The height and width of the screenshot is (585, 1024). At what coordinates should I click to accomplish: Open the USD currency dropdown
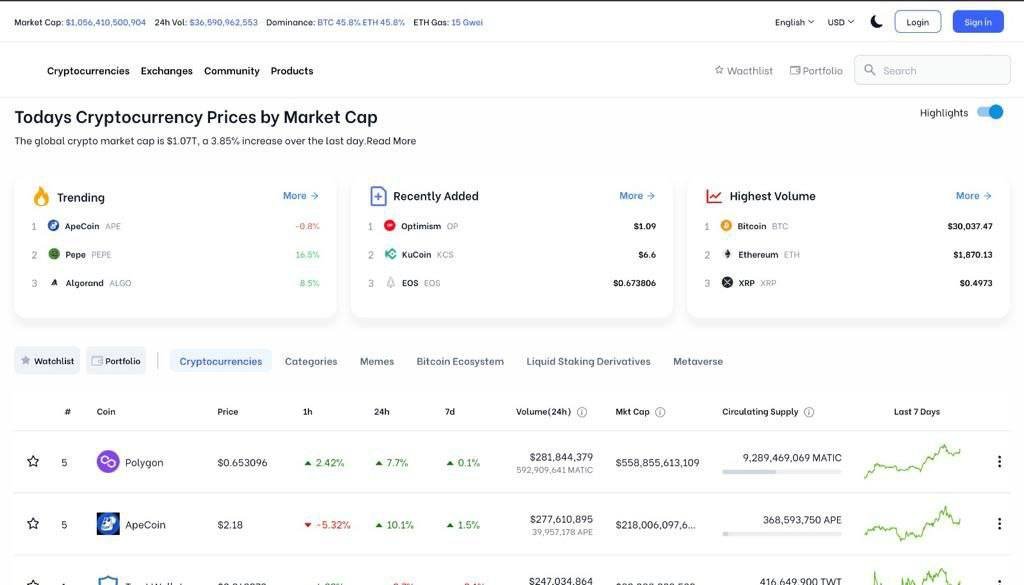click(840, 22)
